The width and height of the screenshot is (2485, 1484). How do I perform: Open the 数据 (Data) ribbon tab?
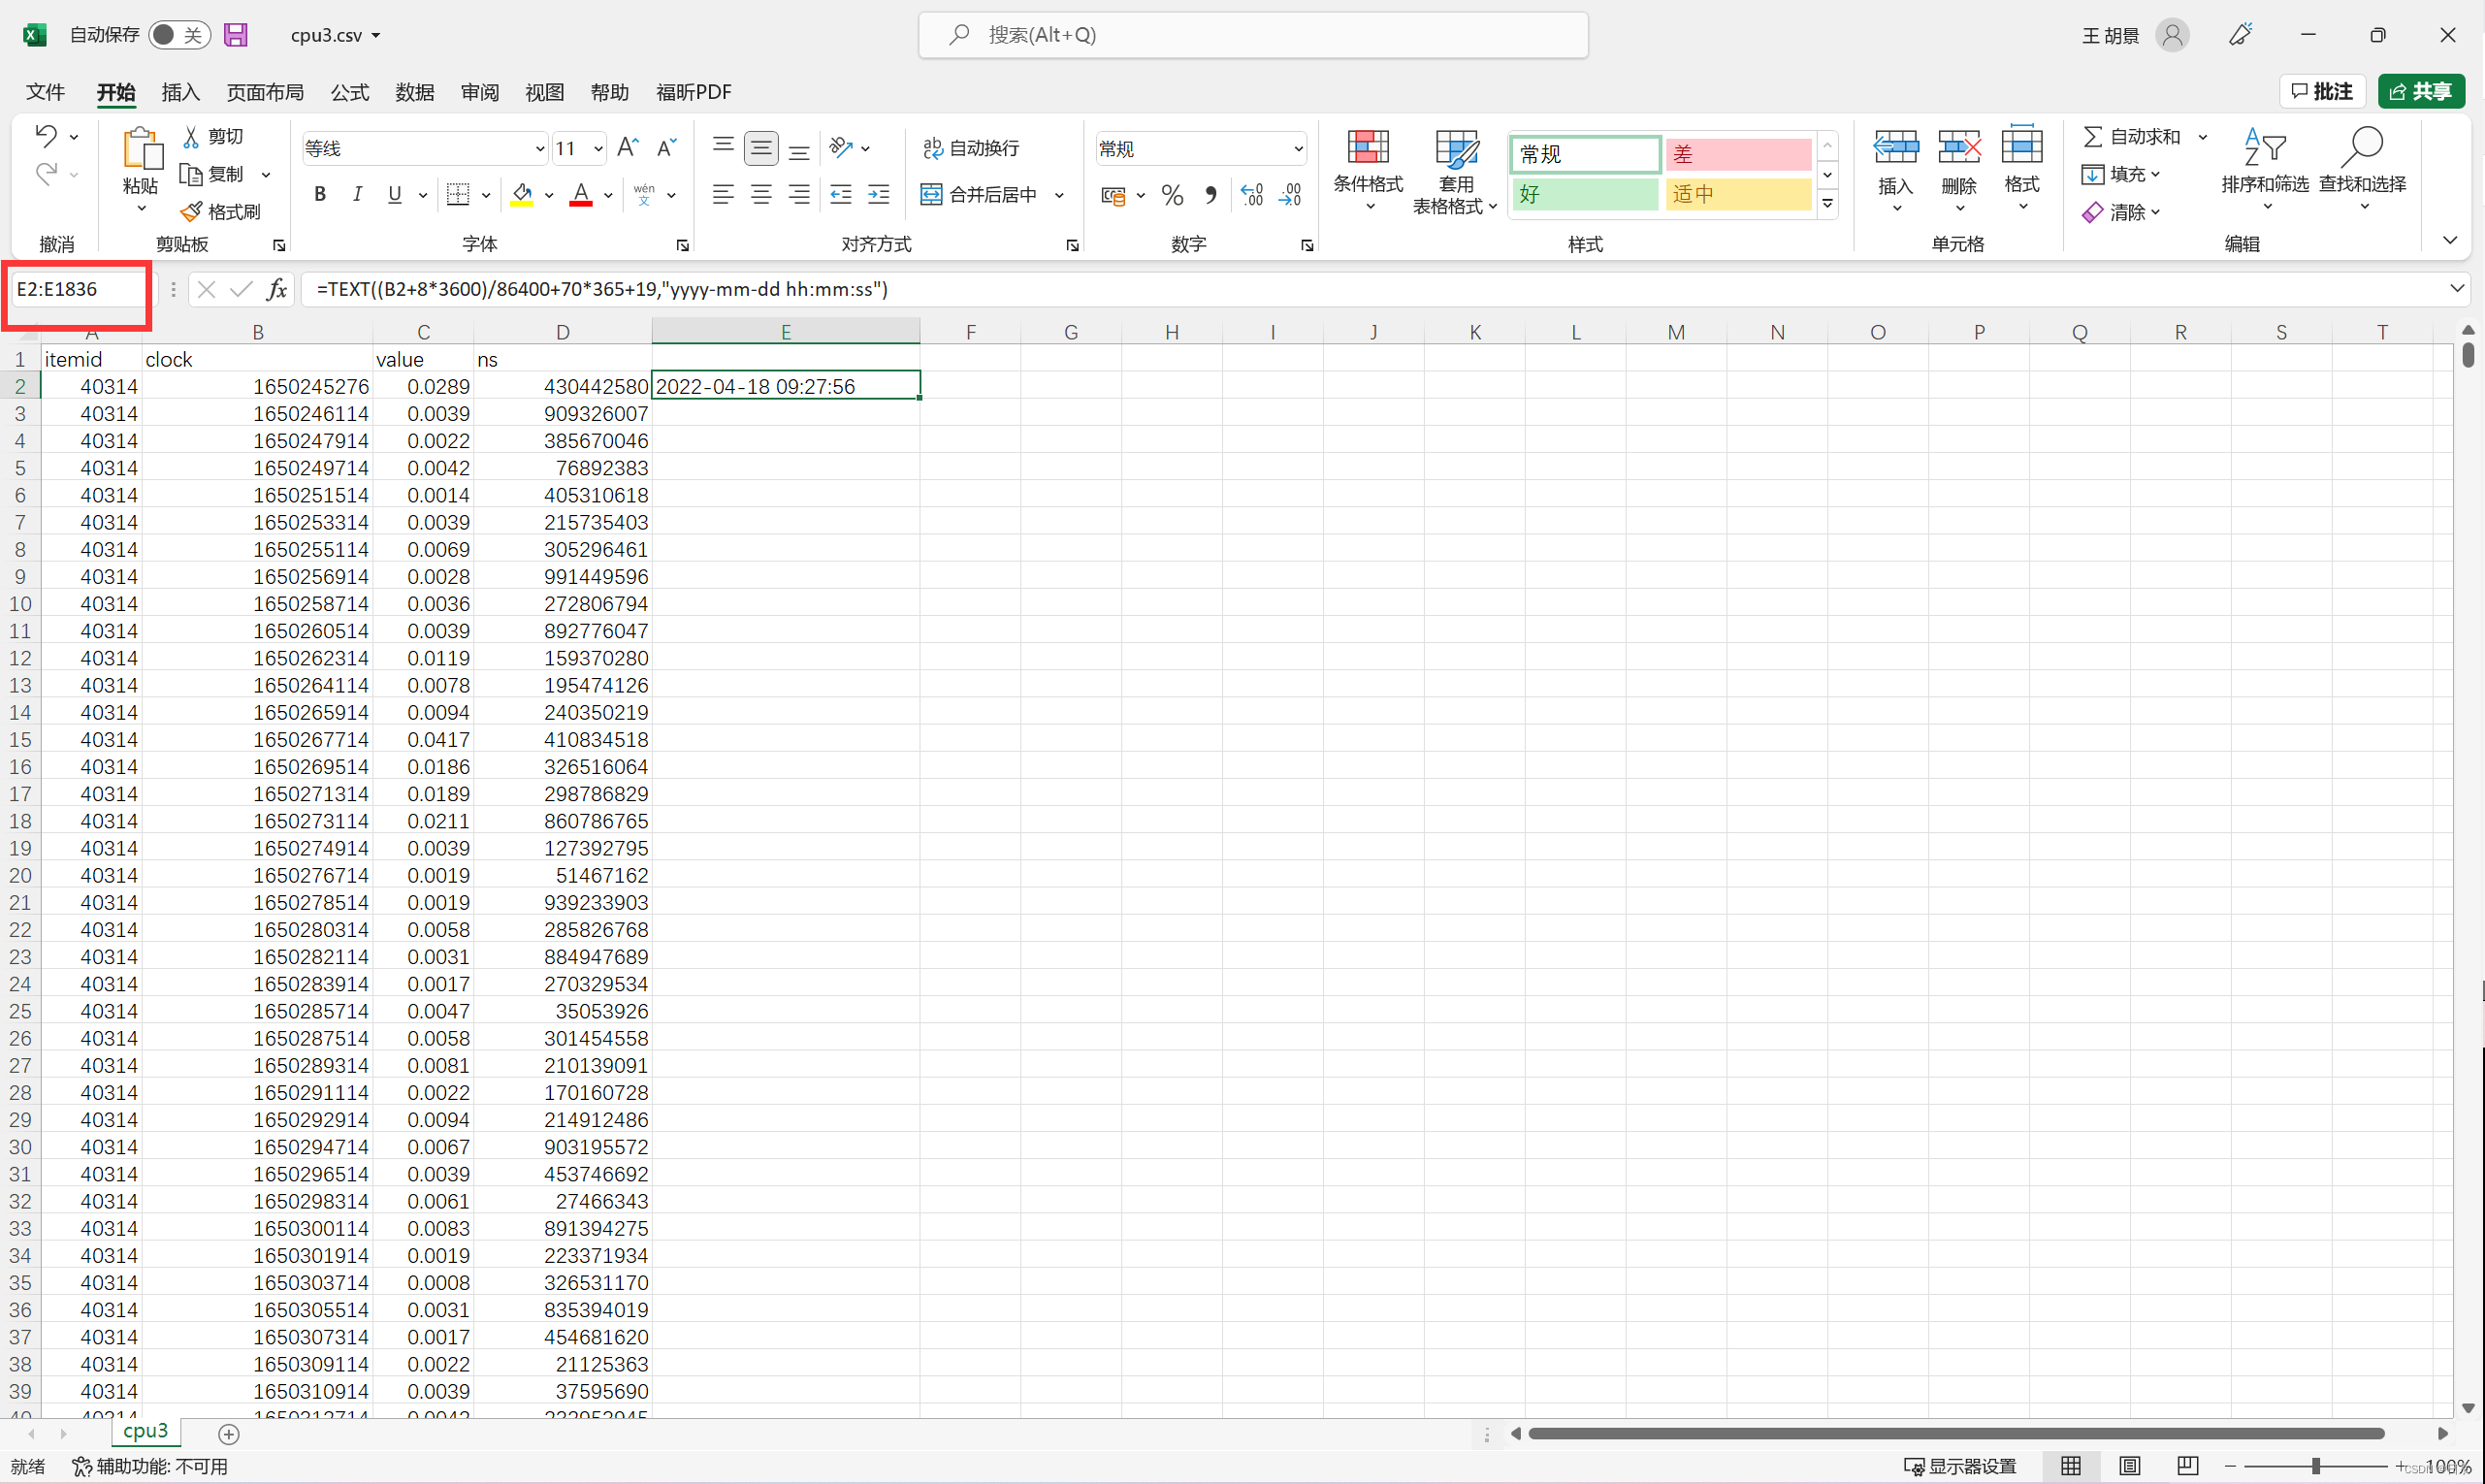pyautogui.click(x=414, y=92)
